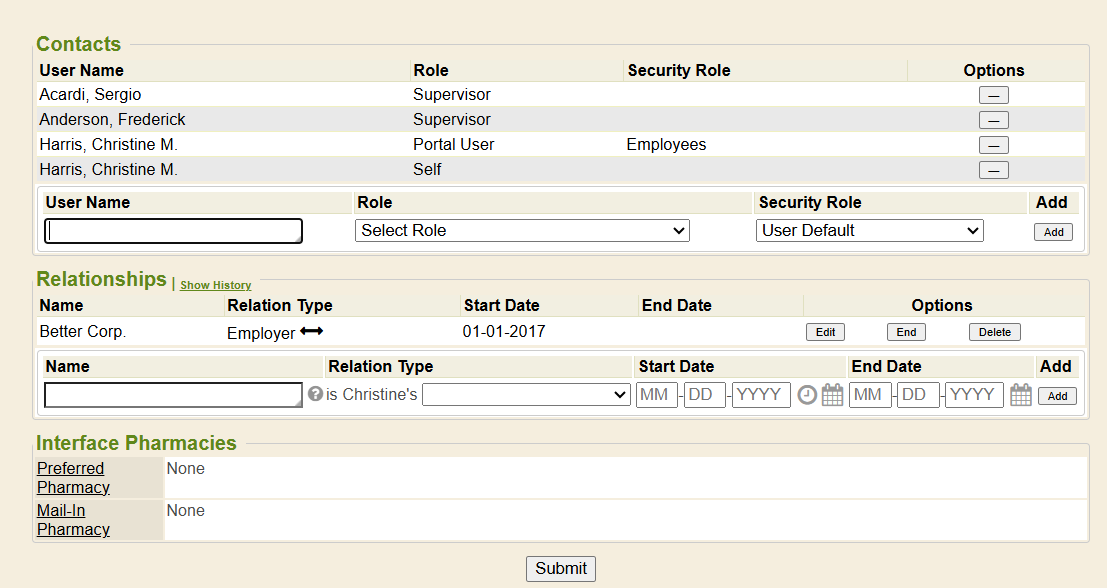
Task: Remove Anderson, Frederick contact via minus button
Action: (x=993, y=120)
